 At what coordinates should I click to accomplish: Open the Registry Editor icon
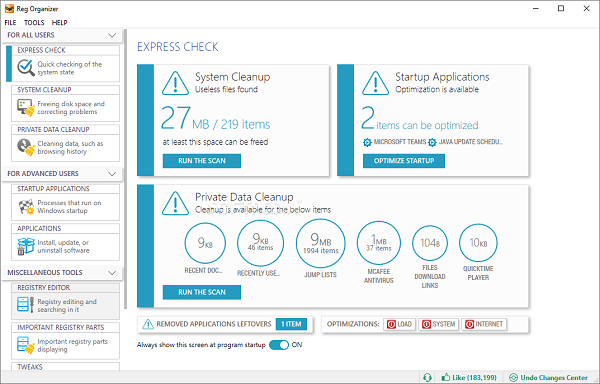click(x=26, y=305)
